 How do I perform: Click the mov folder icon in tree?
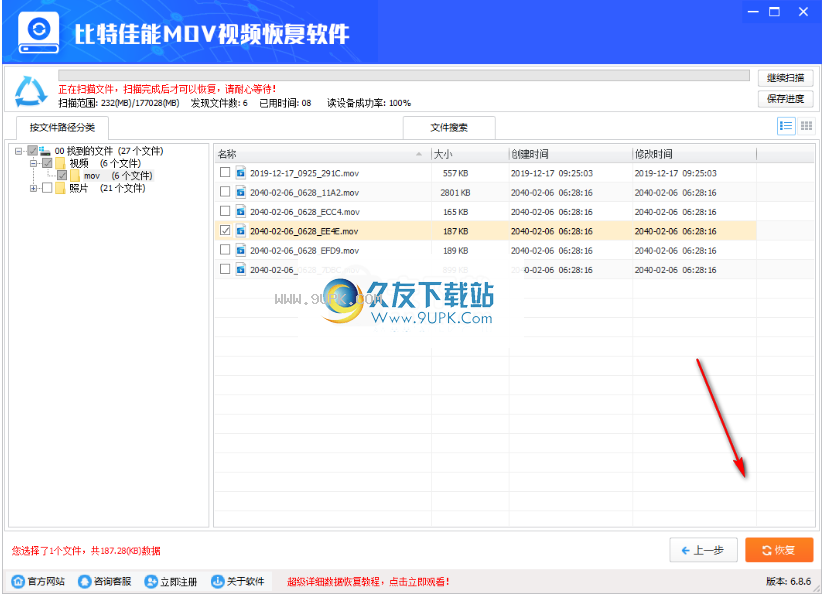pos(74,176)
